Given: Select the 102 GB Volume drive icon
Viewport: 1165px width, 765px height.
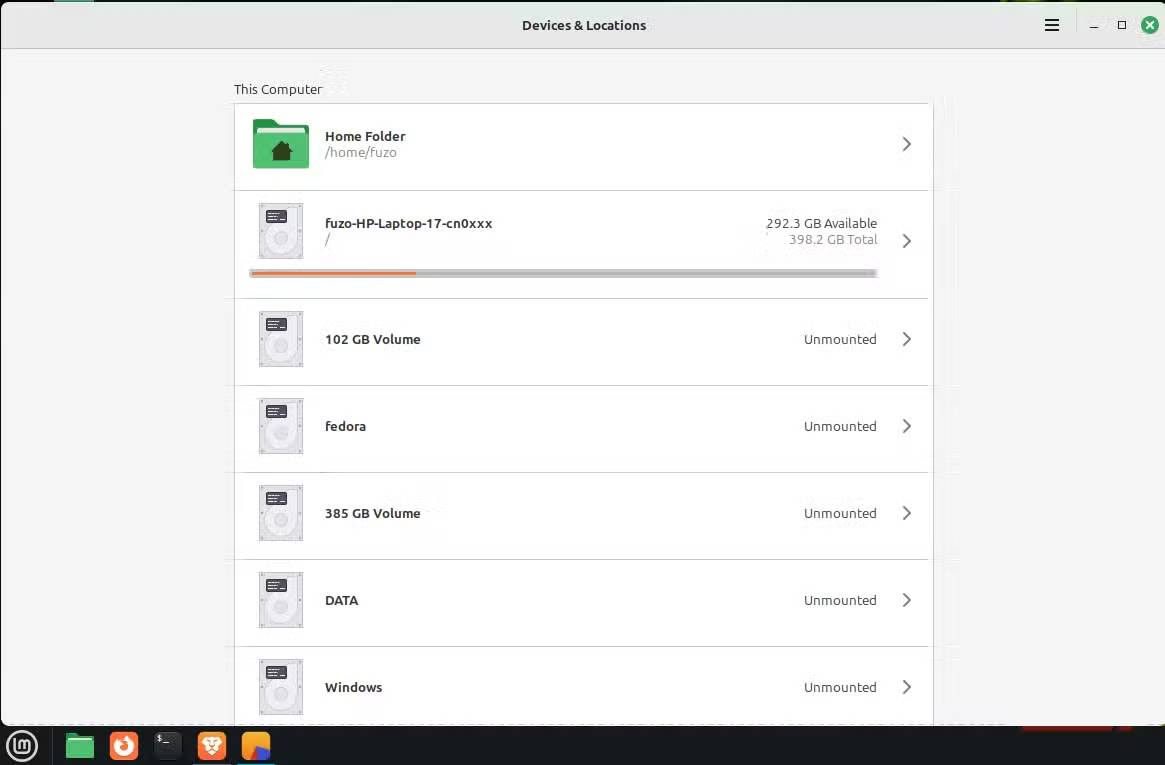Looking at the screenshot, I should (x=280, y=339).
